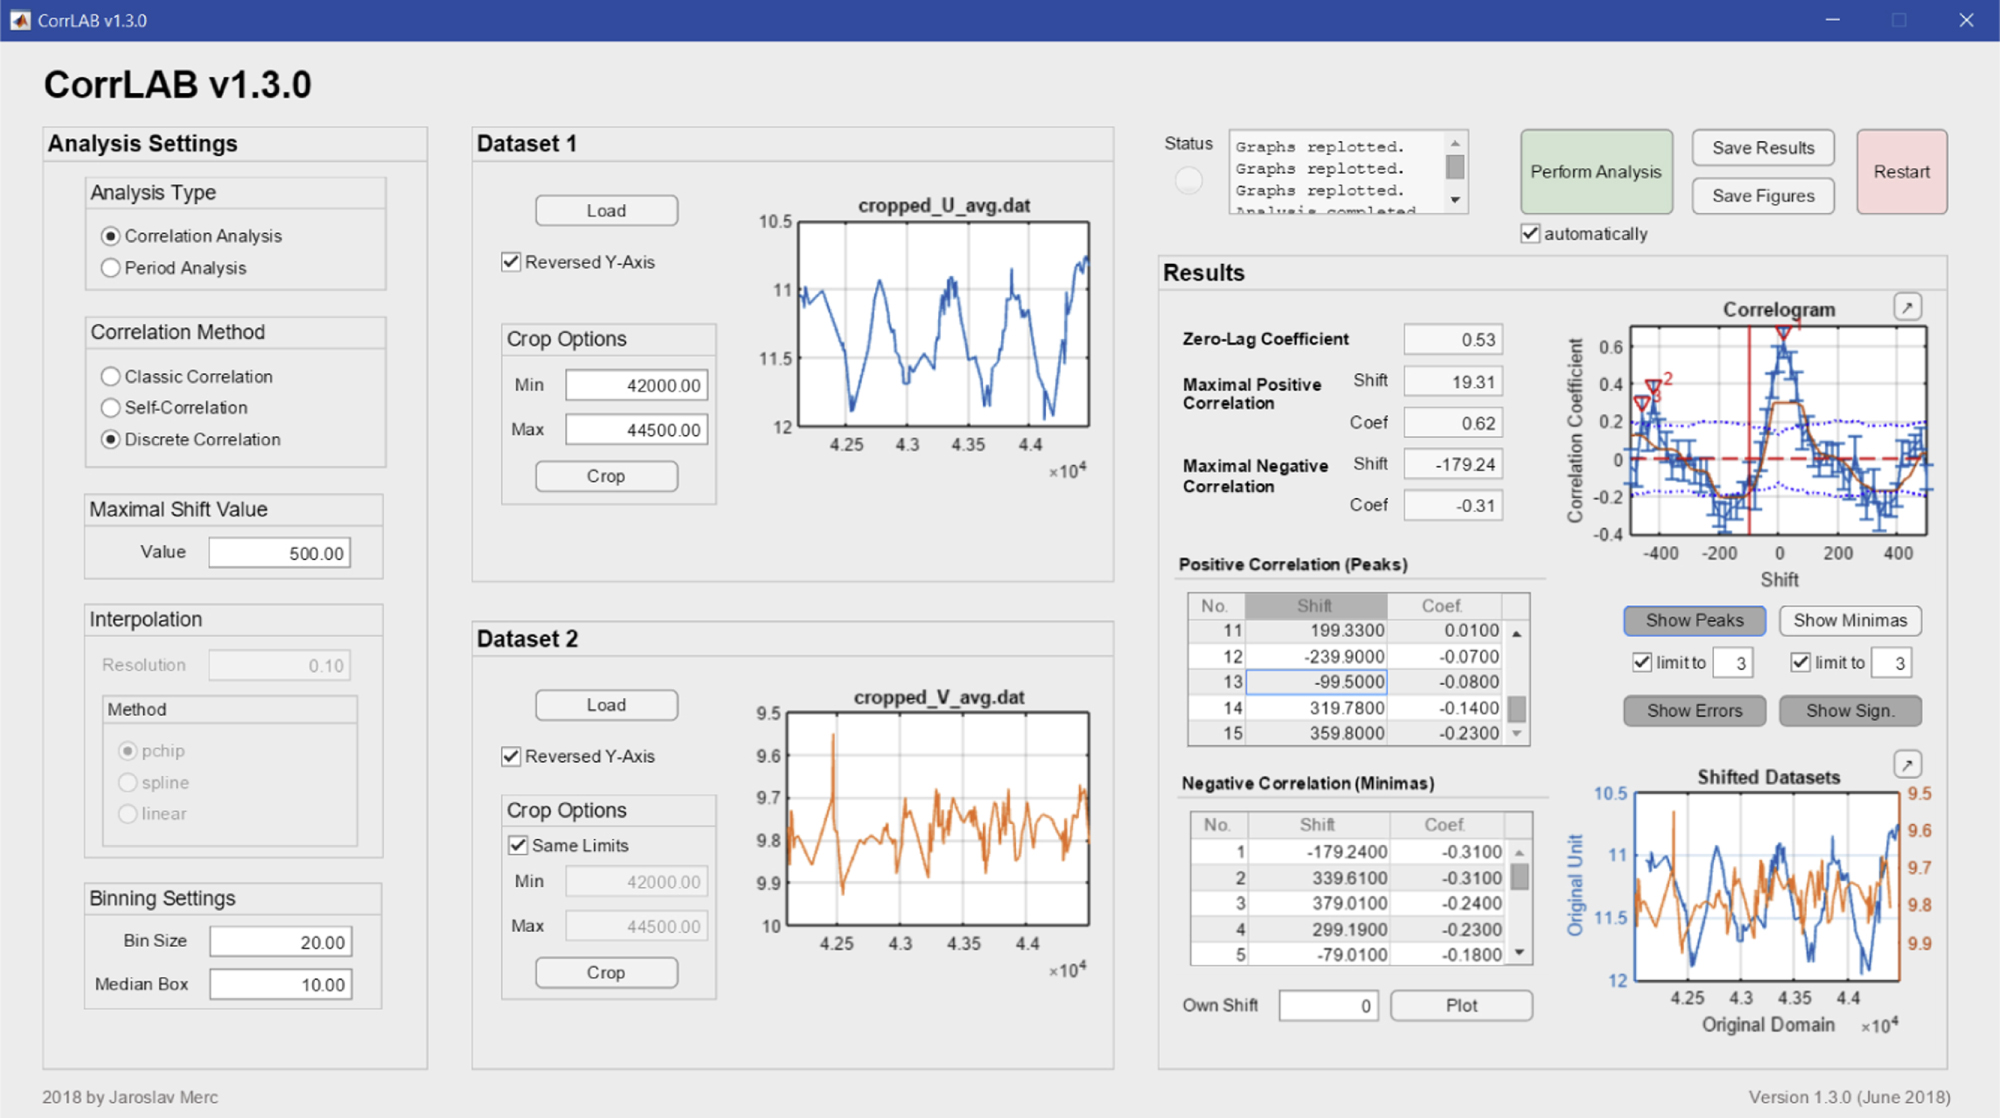Click down arrow of Negative Correlation table scrollbar
This screenshot has width=2000, height=1118.
point(1520,953)
